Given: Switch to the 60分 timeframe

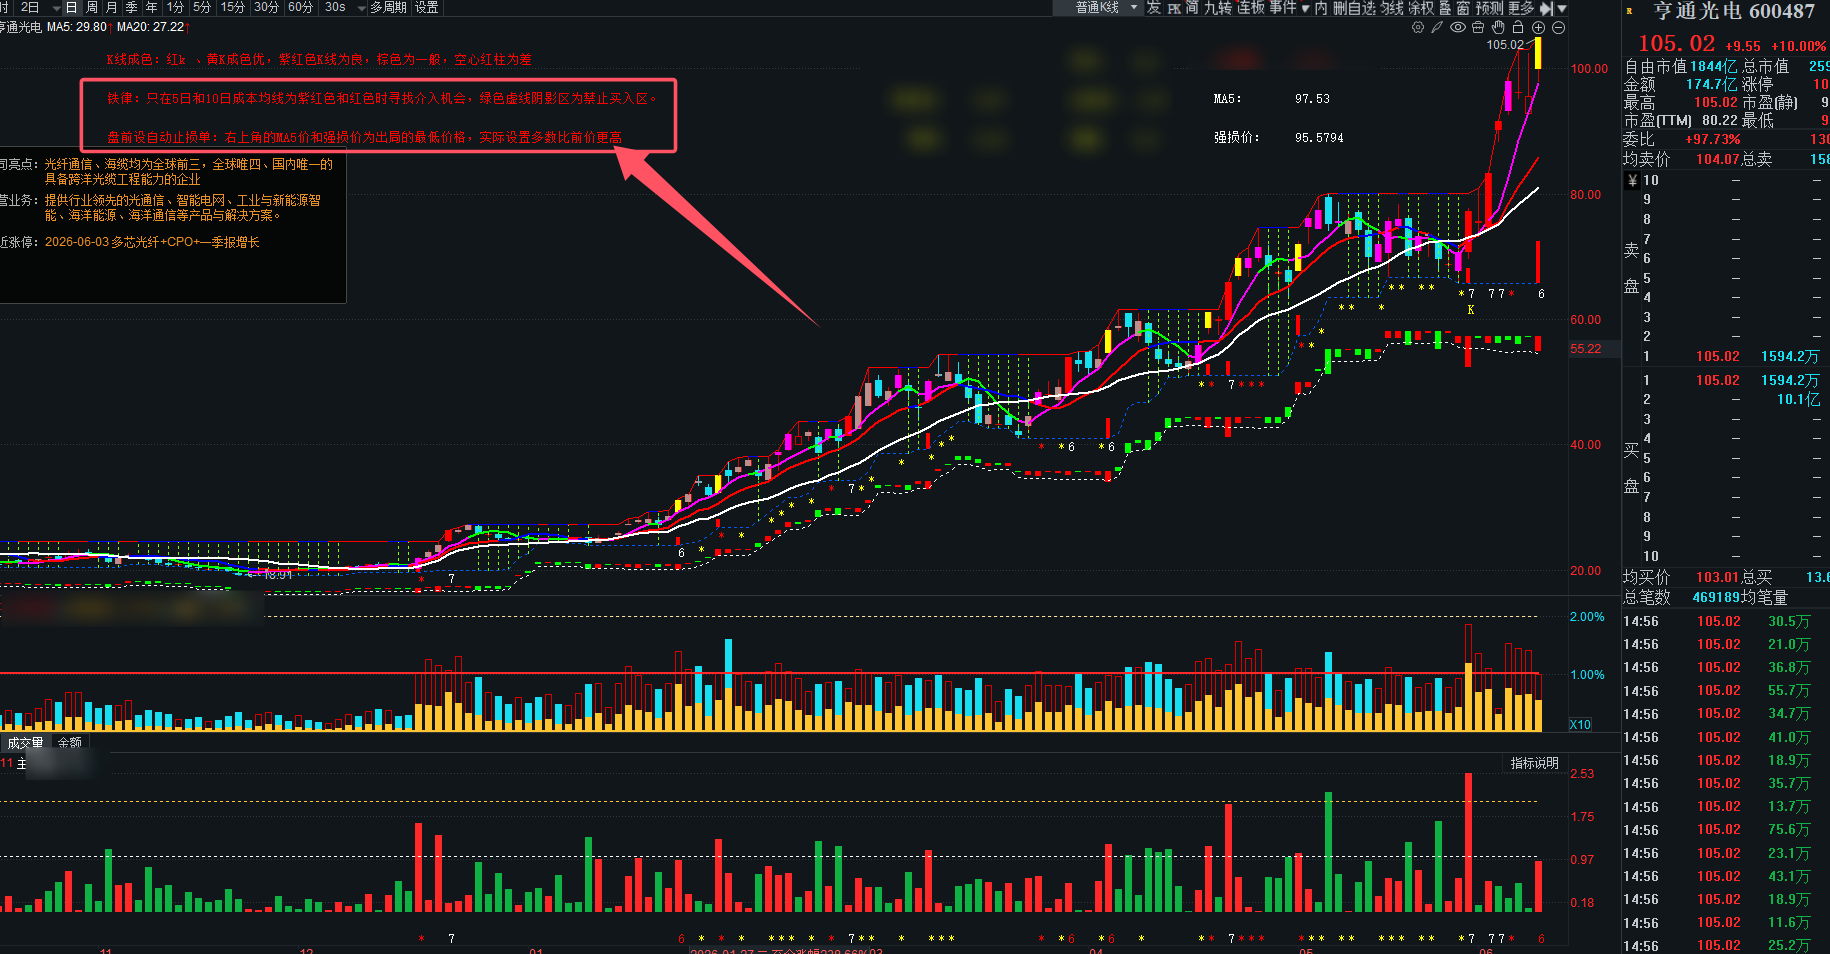Looking at the screenshot, I should coord(300,7).
